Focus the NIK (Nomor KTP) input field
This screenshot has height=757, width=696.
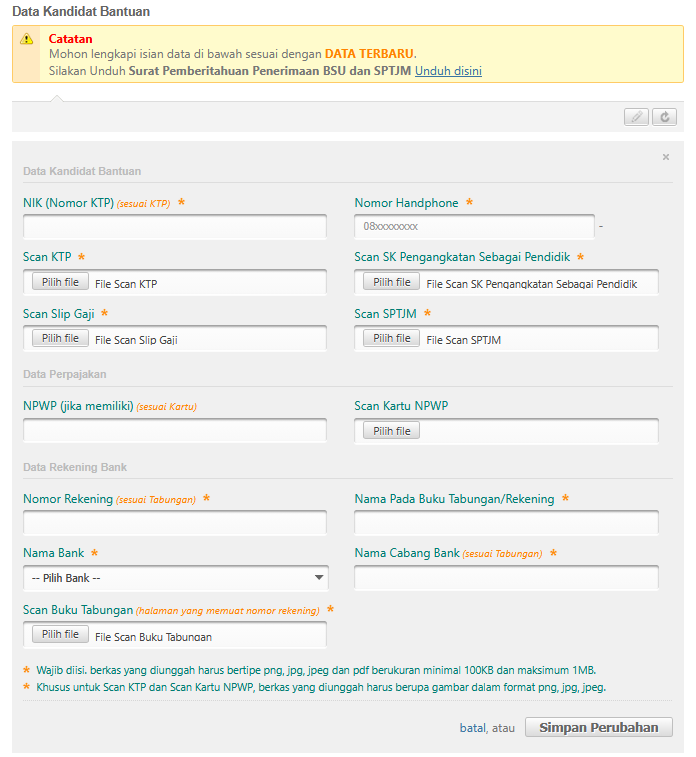click(175, 227)
